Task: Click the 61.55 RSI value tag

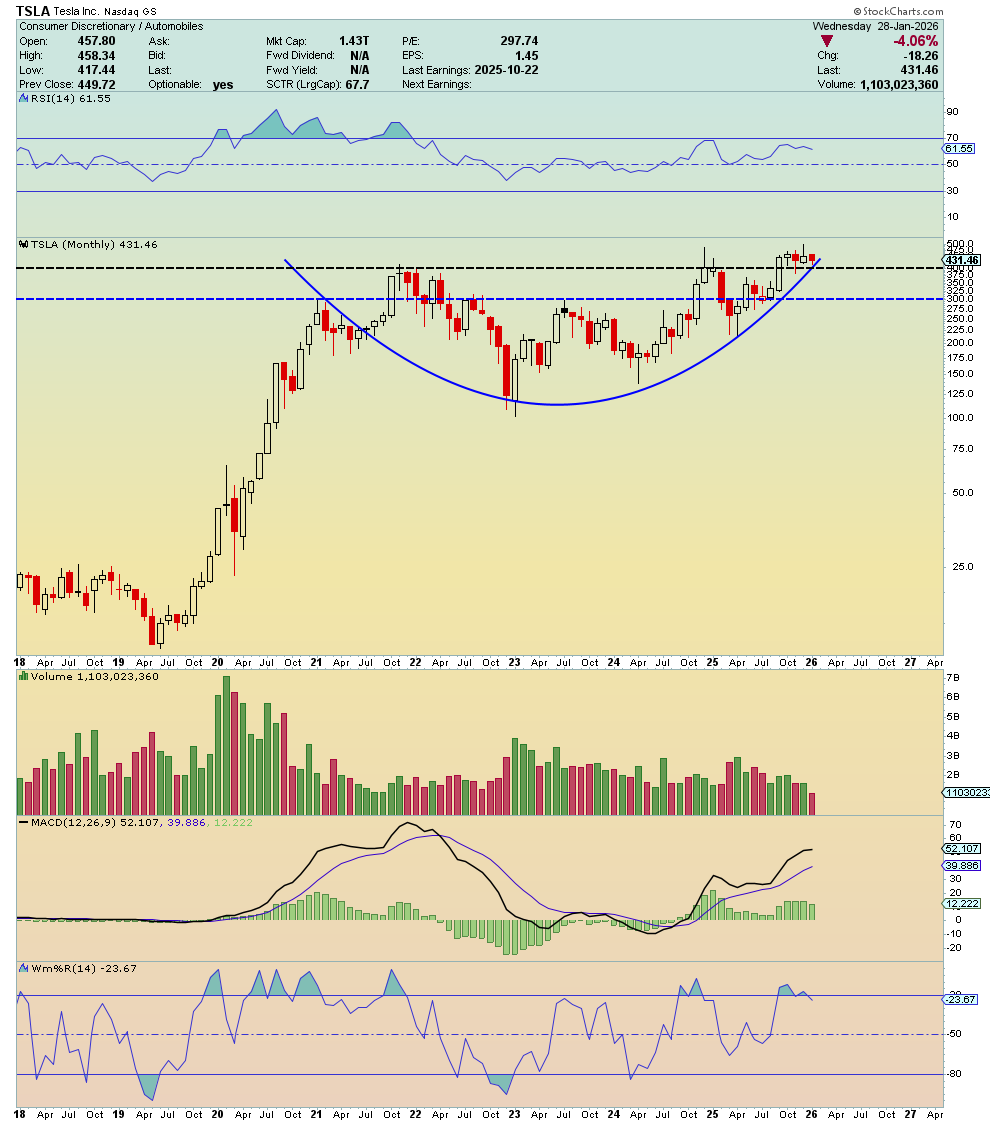Action: pos(959,147)
